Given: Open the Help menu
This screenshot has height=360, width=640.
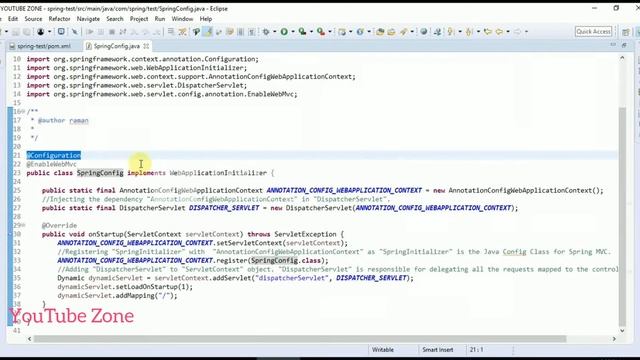Looking at the screenshot, I should tap(206, 19).
